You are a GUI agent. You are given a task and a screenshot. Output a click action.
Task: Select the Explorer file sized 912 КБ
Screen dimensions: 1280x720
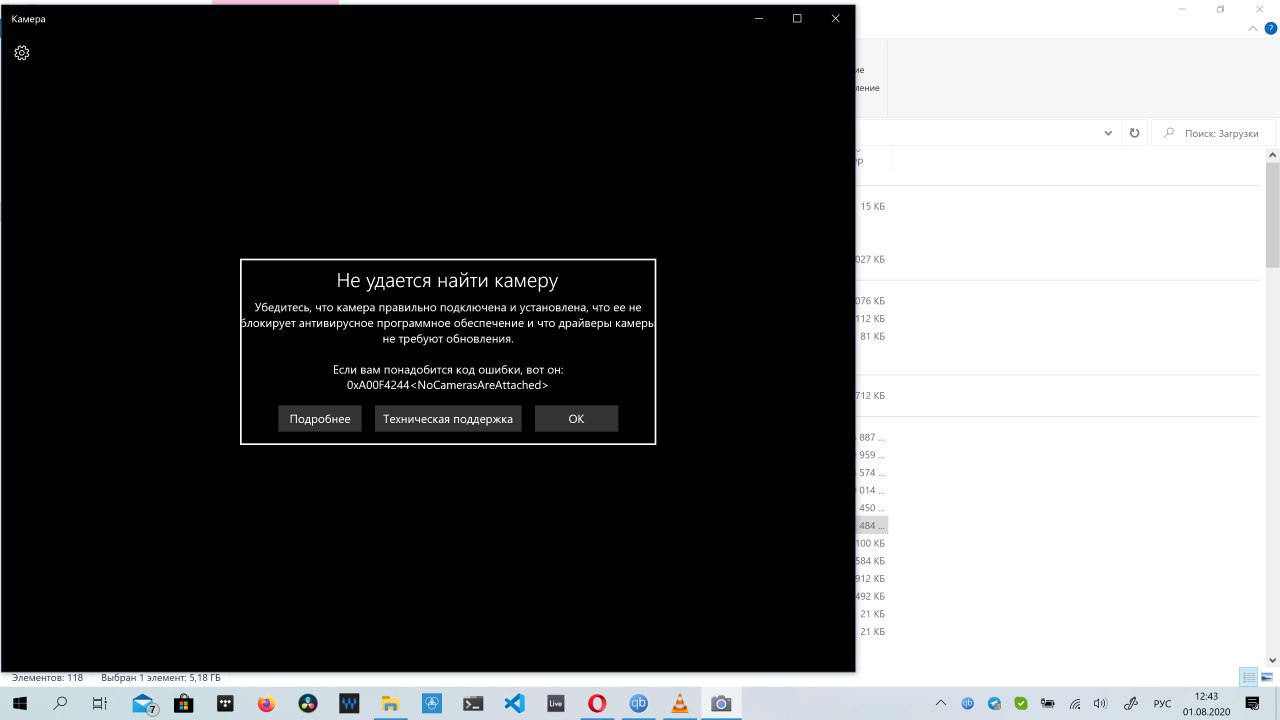tap(871, 579)
